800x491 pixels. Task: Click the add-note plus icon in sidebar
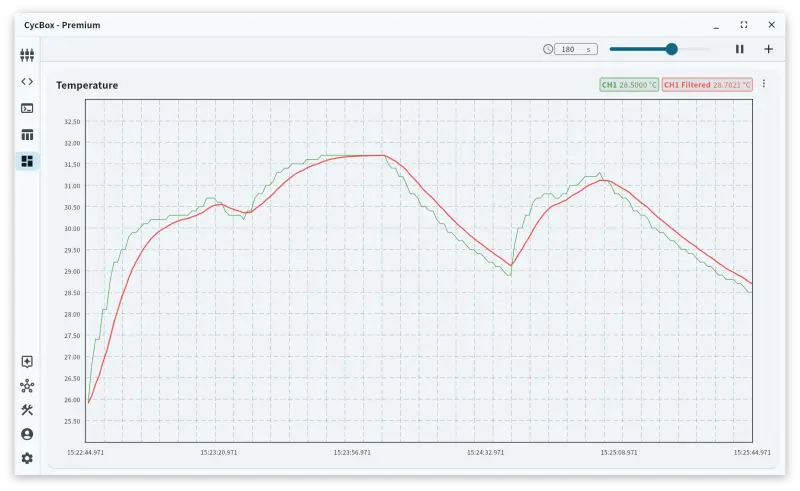coord(27,362)
